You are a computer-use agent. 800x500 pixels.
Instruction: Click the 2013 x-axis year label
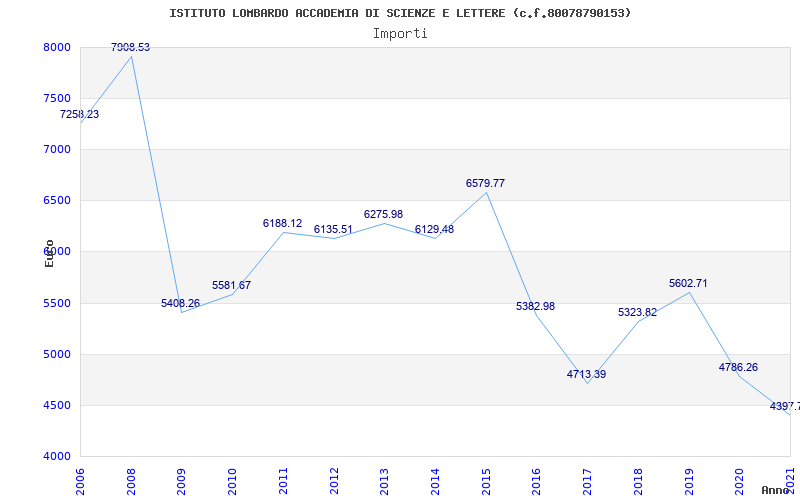(x=384, y=481)
